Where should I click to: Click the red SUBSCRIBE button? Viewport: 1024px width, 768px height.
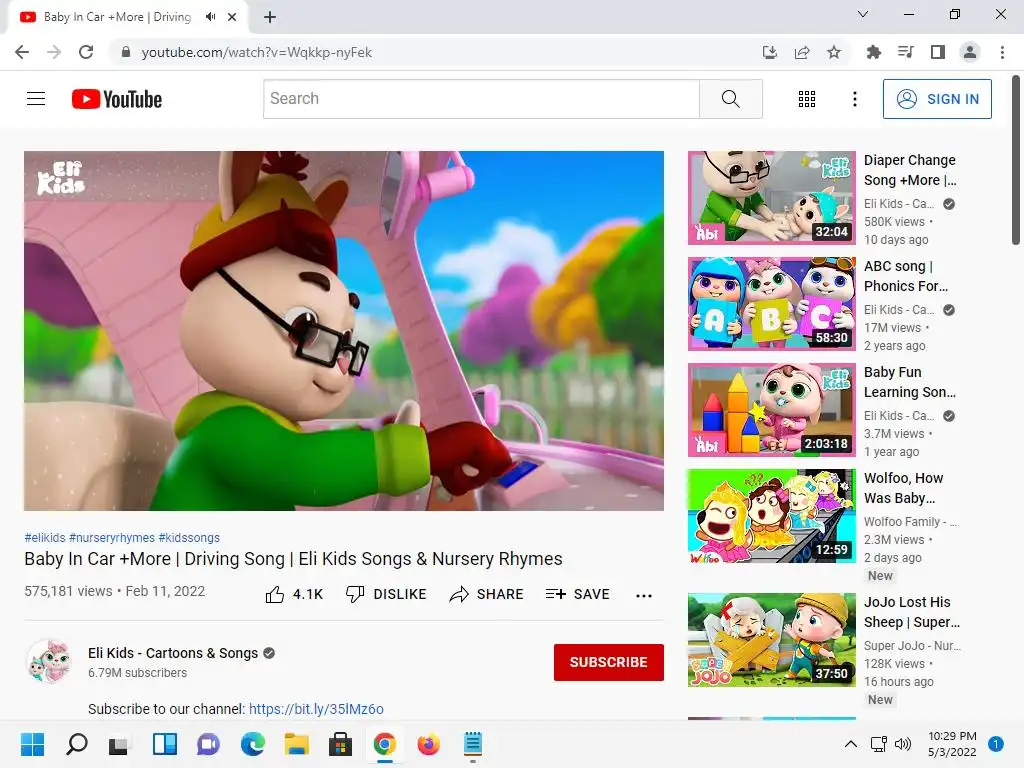[609, 662]
